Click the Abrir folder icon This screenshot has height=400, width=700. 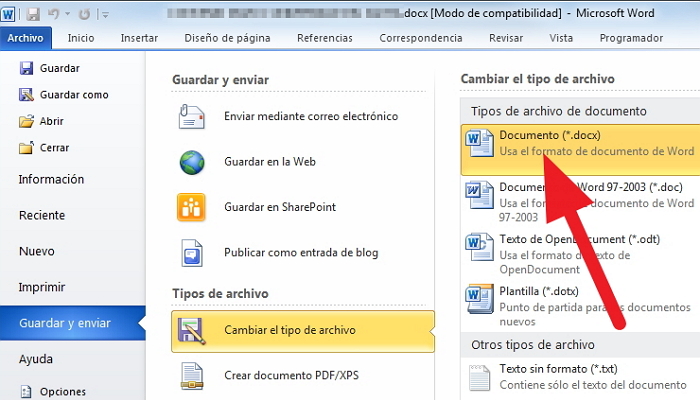coord(26,121)
